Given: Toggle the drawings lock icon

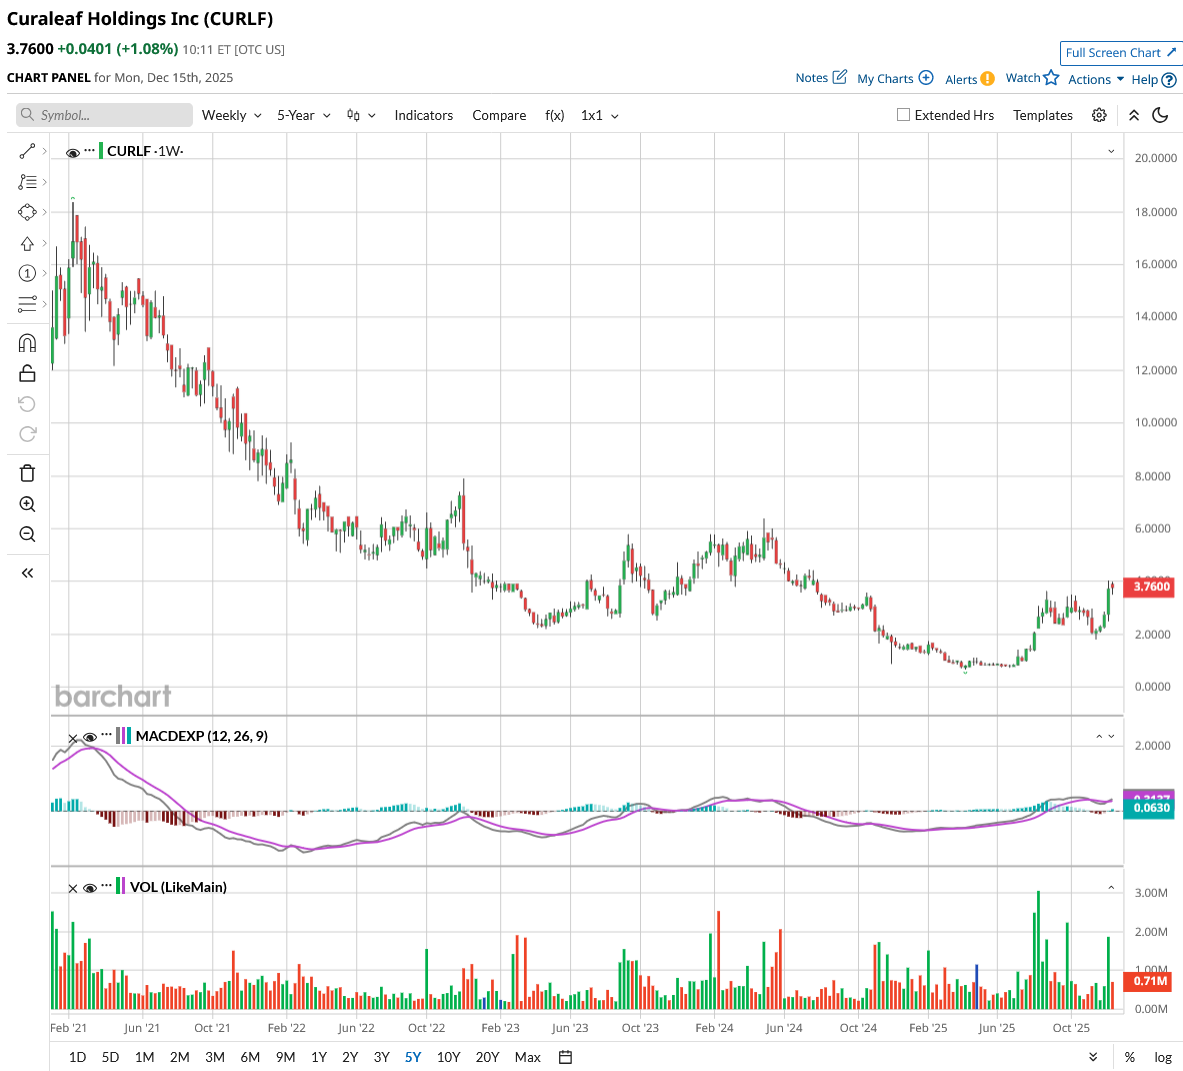Looking at the screenshot, I should 27,373.
